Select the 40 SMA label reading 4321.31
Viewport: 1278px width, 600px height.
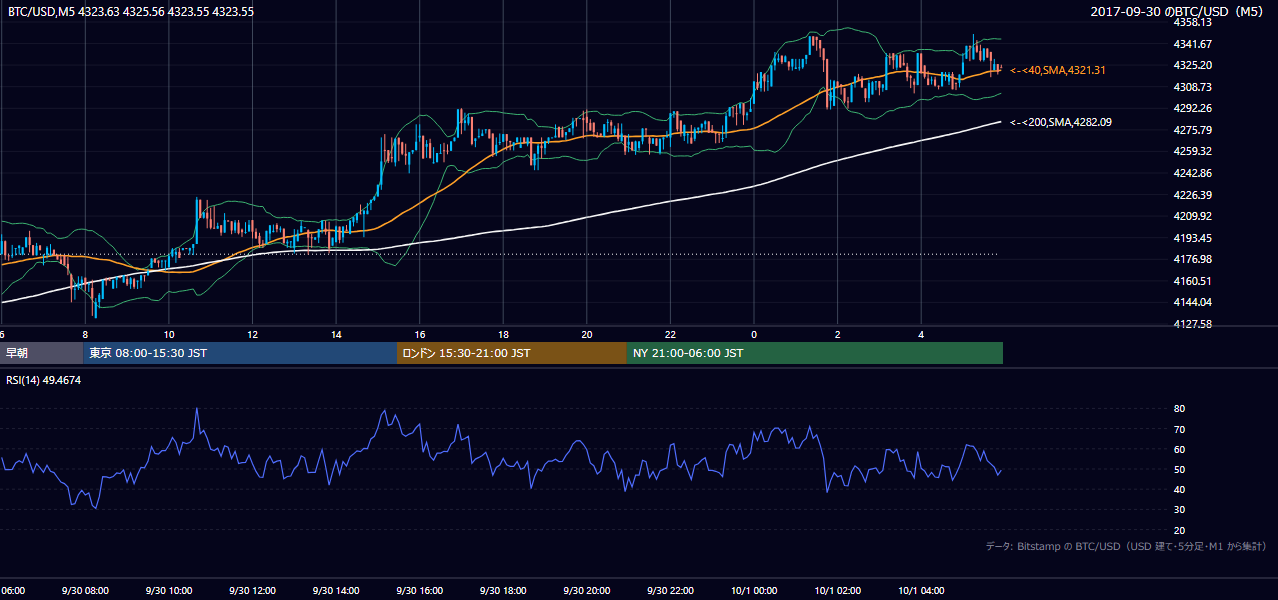tap(1058, 70)
